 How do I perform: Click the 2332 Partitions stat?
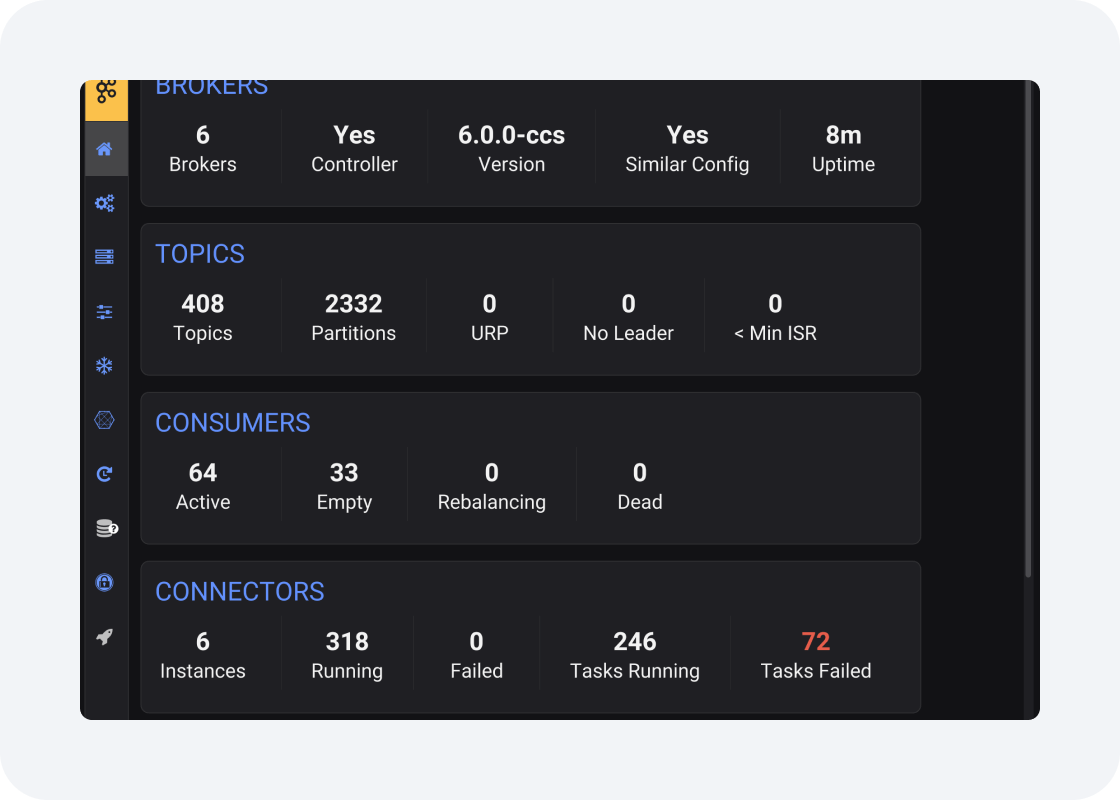click(354, 317)
